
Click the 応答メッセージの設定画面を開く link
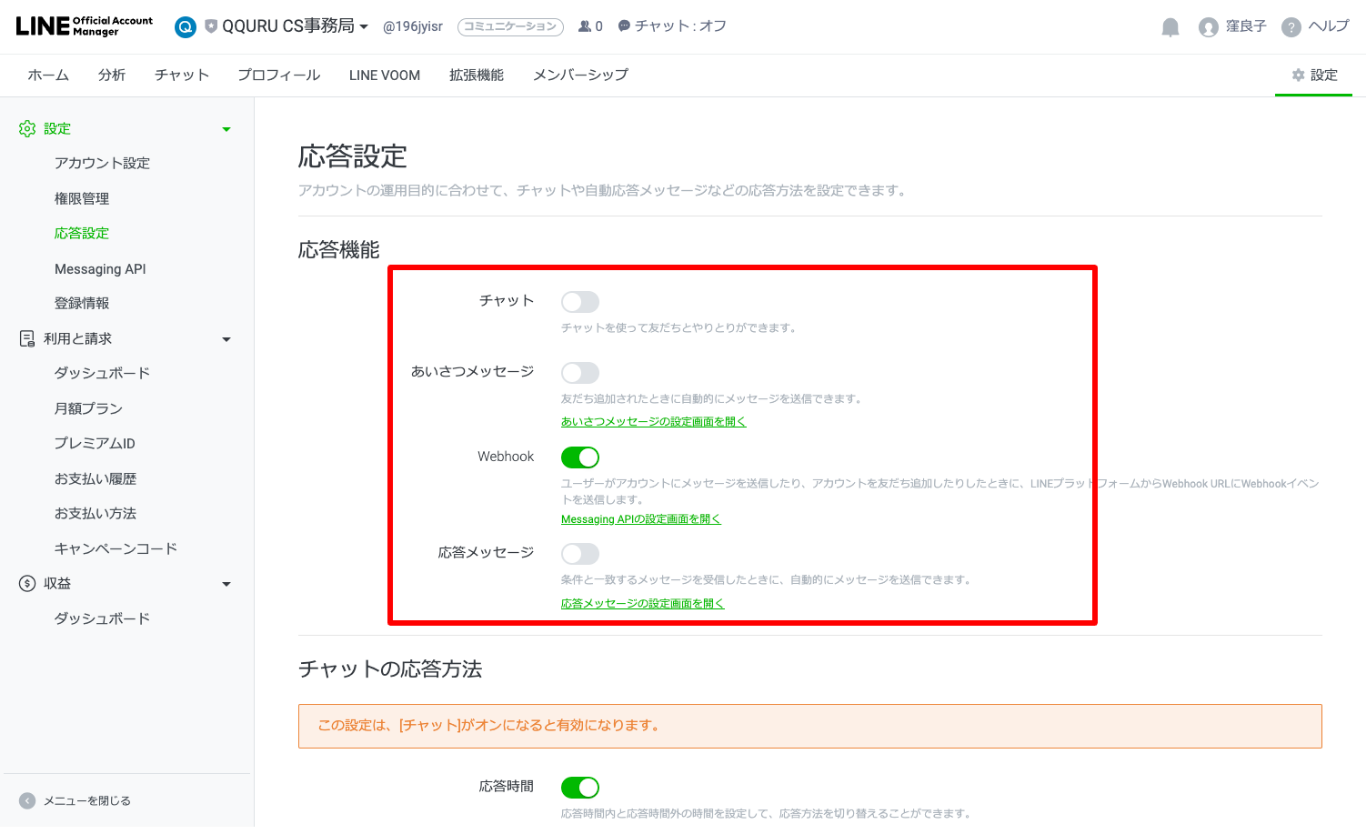(x=642, y=603)
